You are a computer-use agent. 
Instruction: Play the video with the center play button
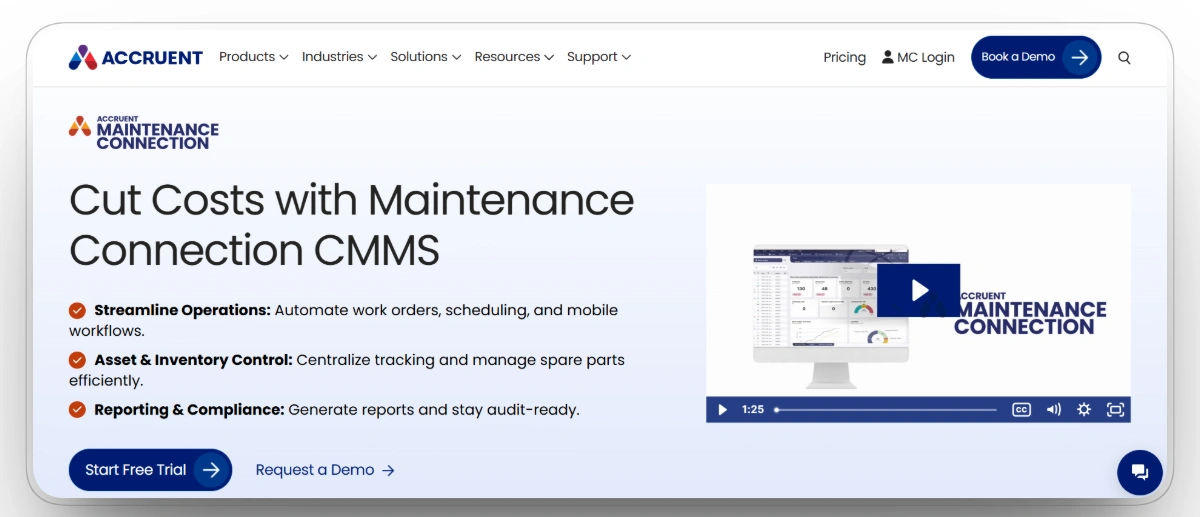click(919, 290)
